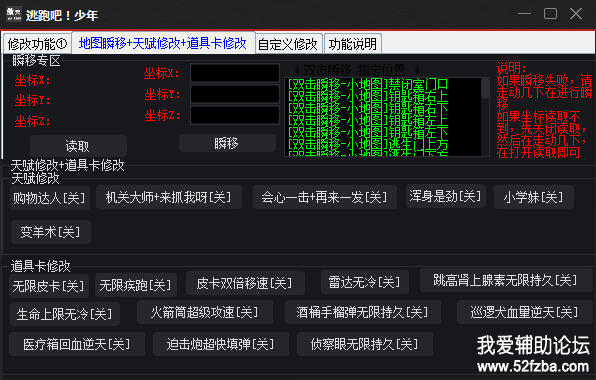Select the 地图瞬移+天赋修改+道具卡修改 tab
Image resolution: width=596 pixels, height=380 pixels.
[163, 43]
